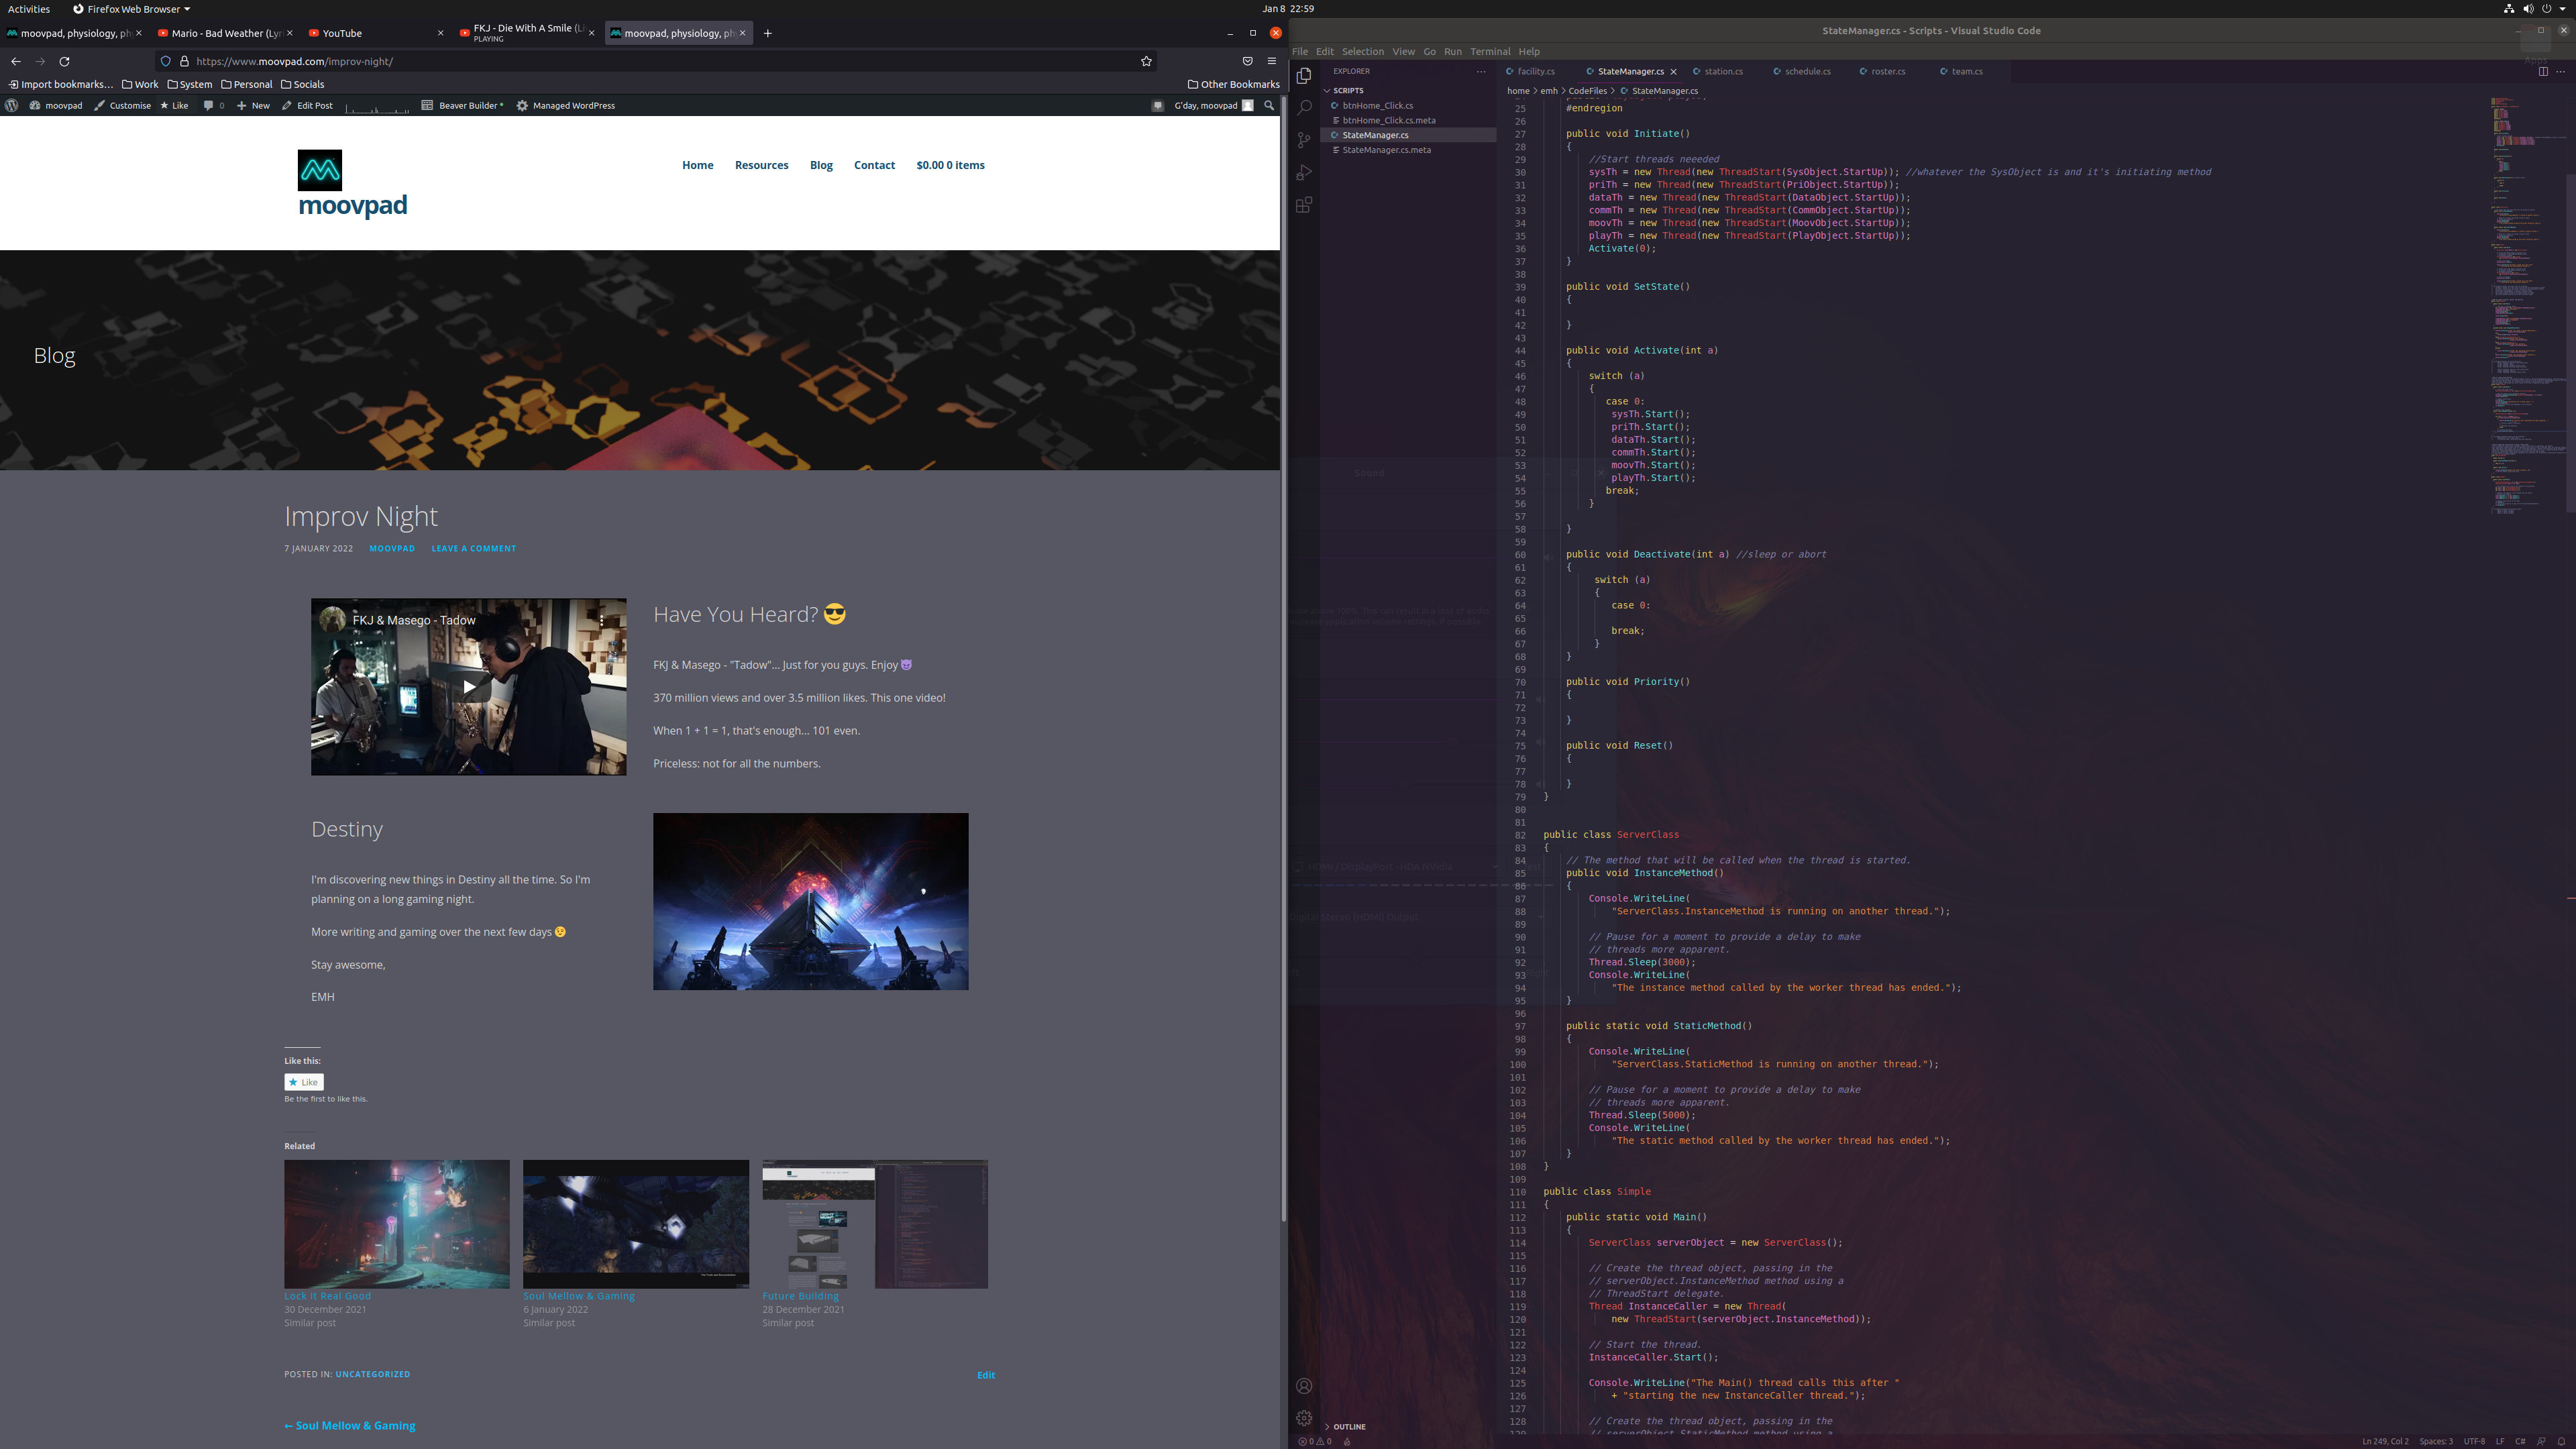The height and width of the screenshot is (1449, 2576).
Task: Switch to the schedule.cs editor tab
Action: point(1808,71)
